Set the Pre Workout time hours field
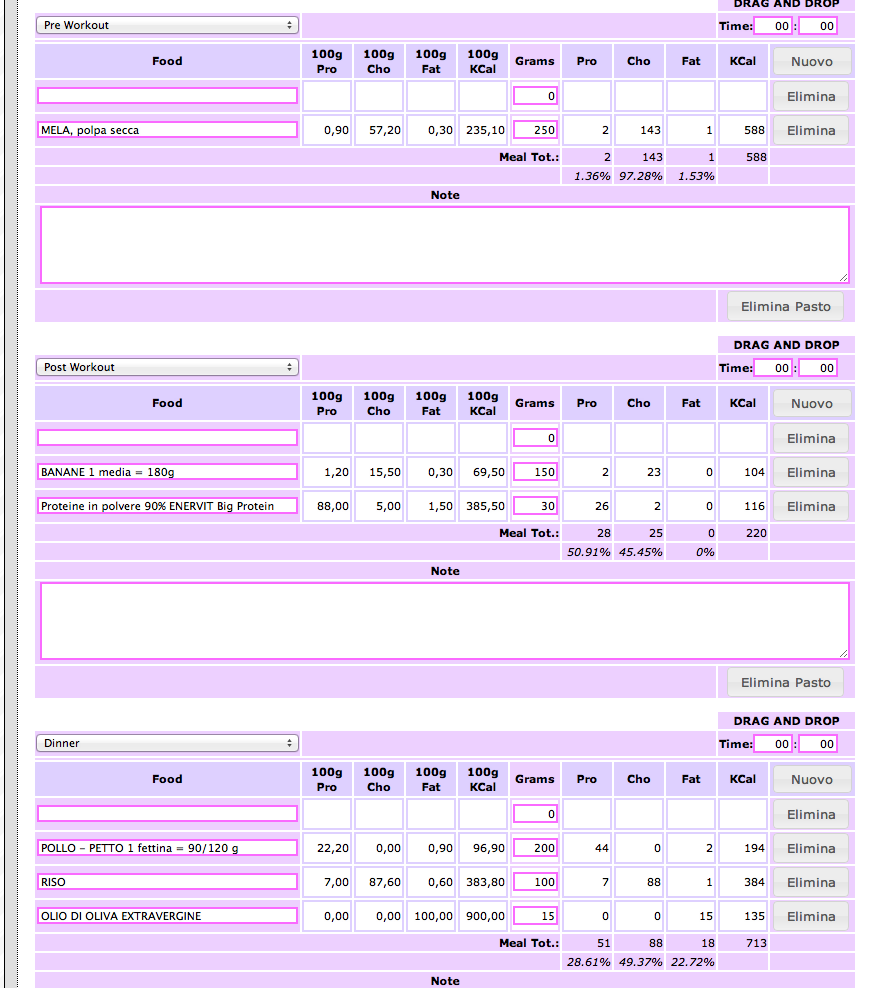870x988 pixels. [x=773, y=26]
